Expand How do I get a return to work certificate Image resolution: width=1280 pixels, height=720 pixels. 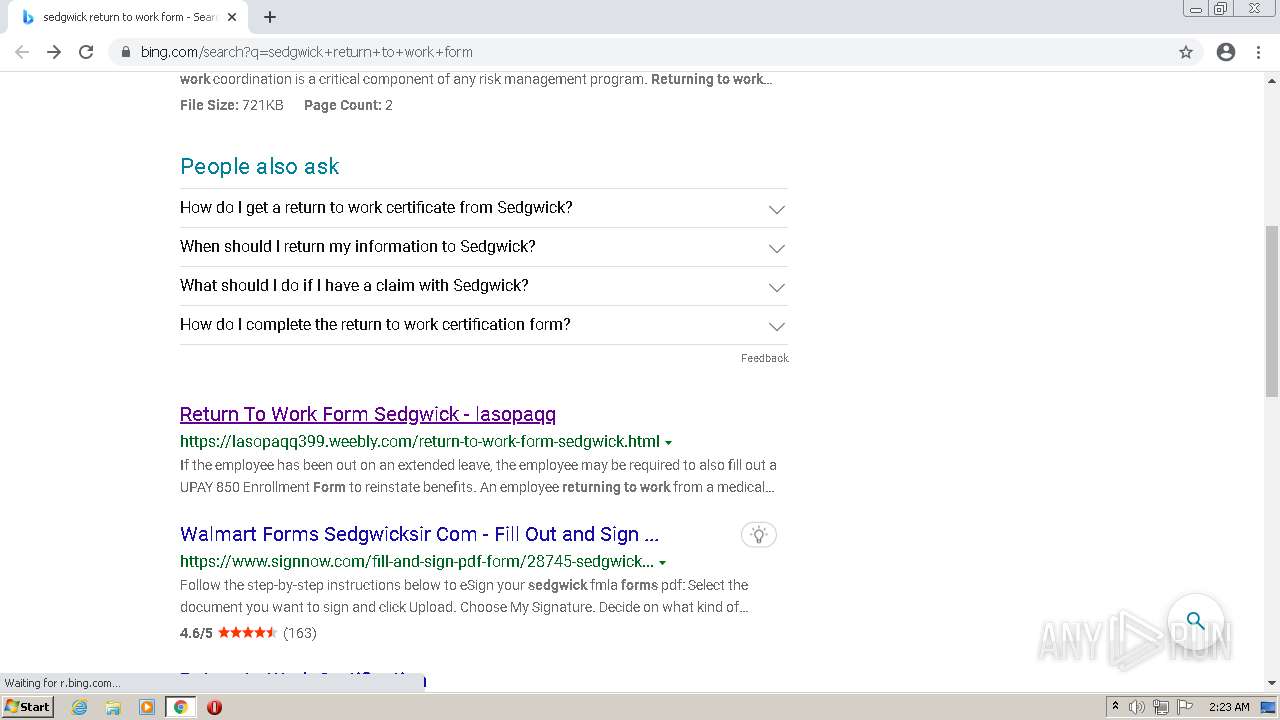[x=483, y=208]
